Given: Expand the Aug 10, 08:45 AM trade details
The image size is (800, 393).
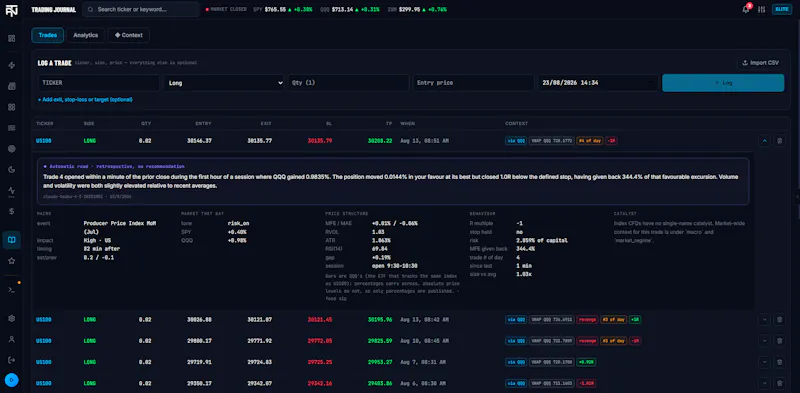Looking at the screenshot, I should pos(764,340).
